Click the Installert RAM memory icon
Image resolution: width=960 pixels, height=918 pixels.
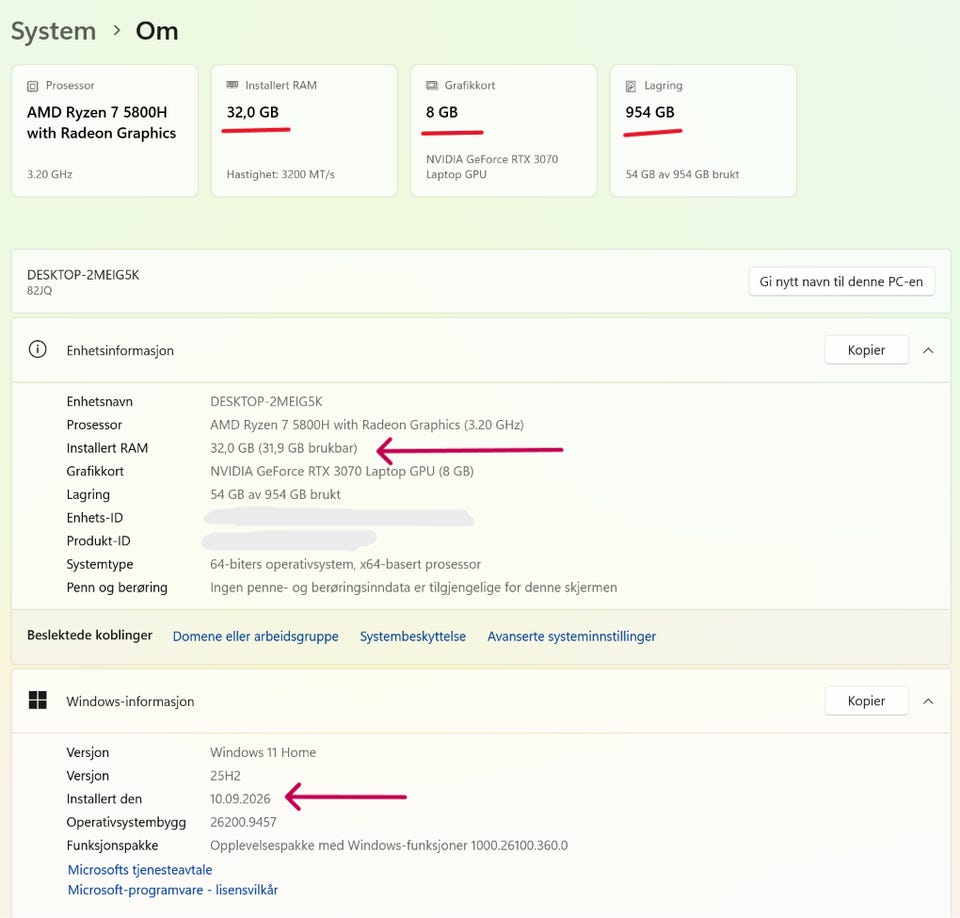(232, 85)
